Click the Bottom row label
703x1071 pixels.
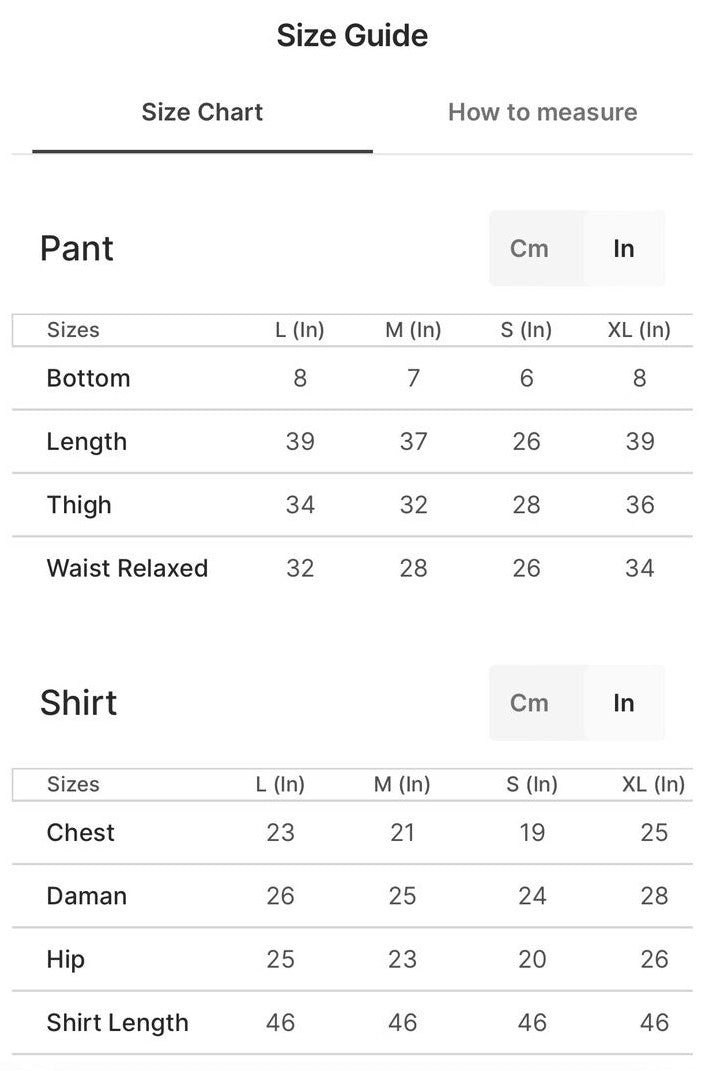tap(88, 378)
